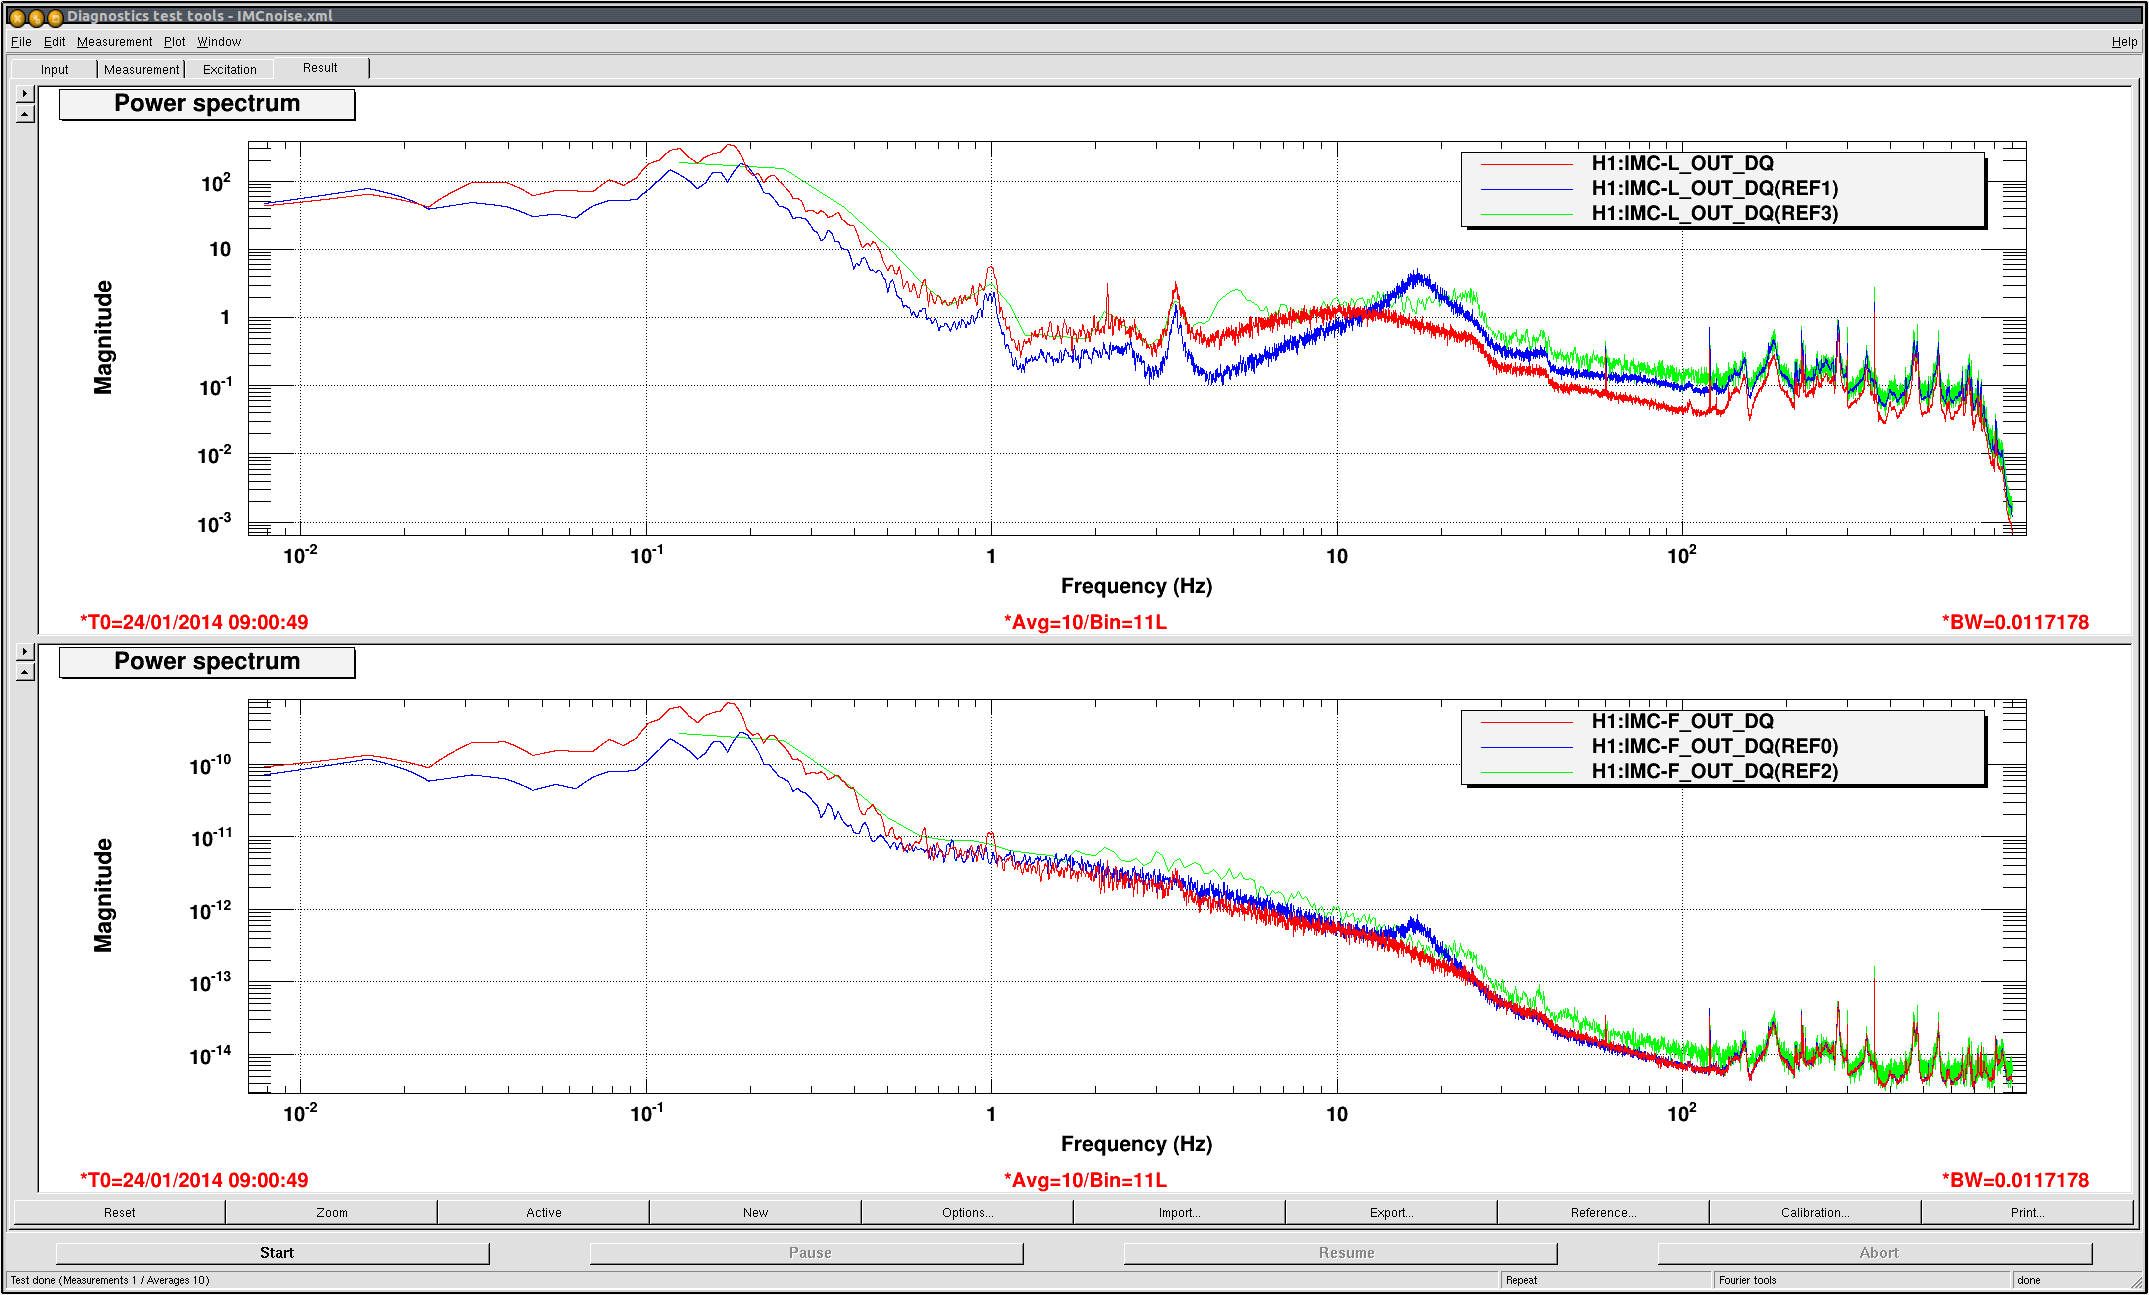This screenshot has width=2149, height=1295.
Task: Click the up-arrow icon beside the top plot
Action: point(25,114)
